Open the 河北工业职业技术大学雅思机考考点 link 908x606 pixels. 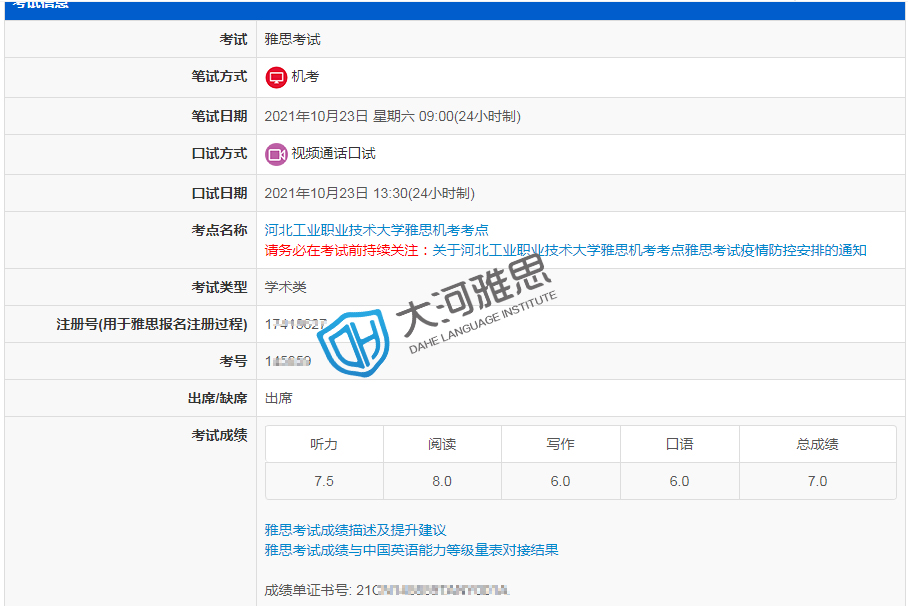point(376,230)
